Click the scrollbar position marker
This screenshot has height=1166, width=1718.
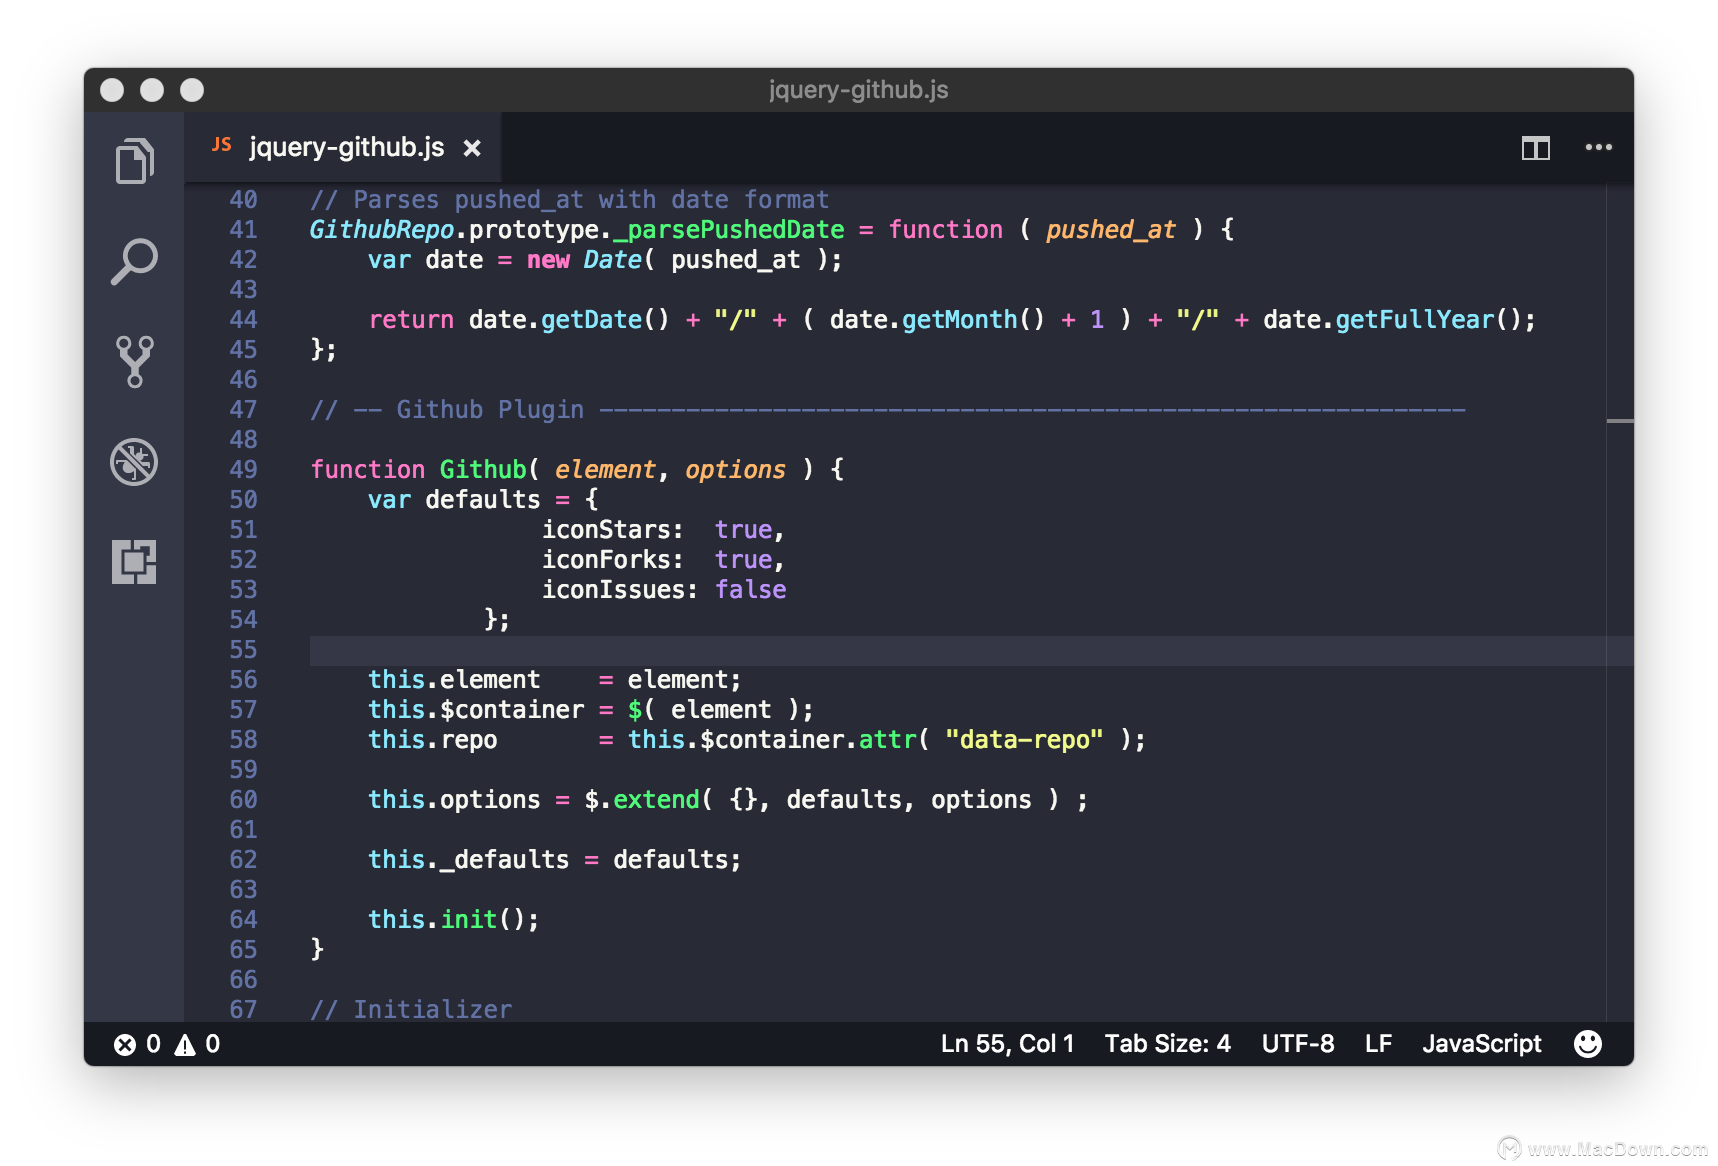pos(1620,421)
